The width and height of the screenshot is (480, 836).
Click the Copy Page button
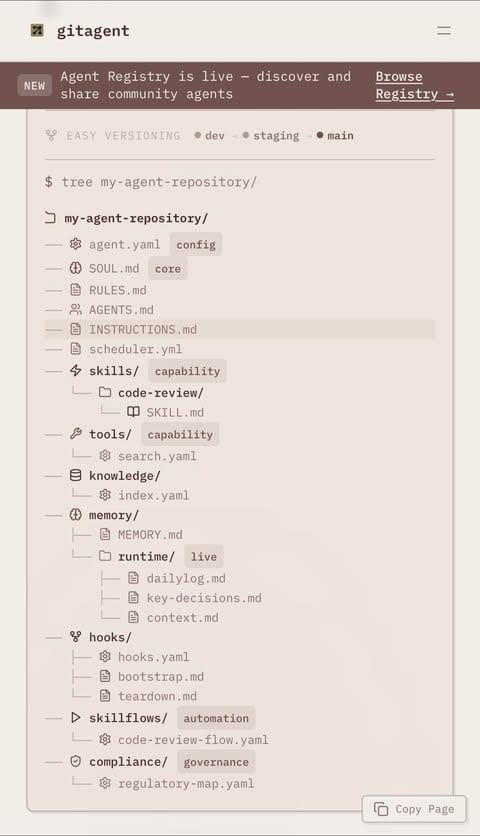click(414, 809)
